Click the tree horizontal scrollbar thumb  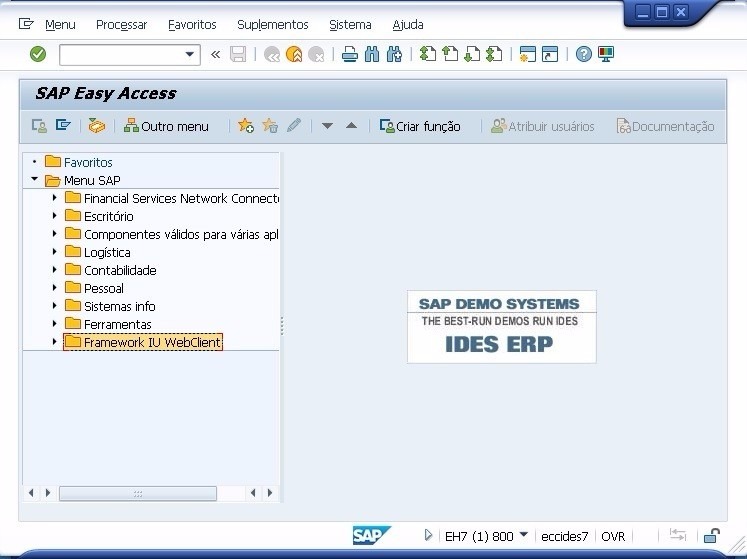(138, 493)
